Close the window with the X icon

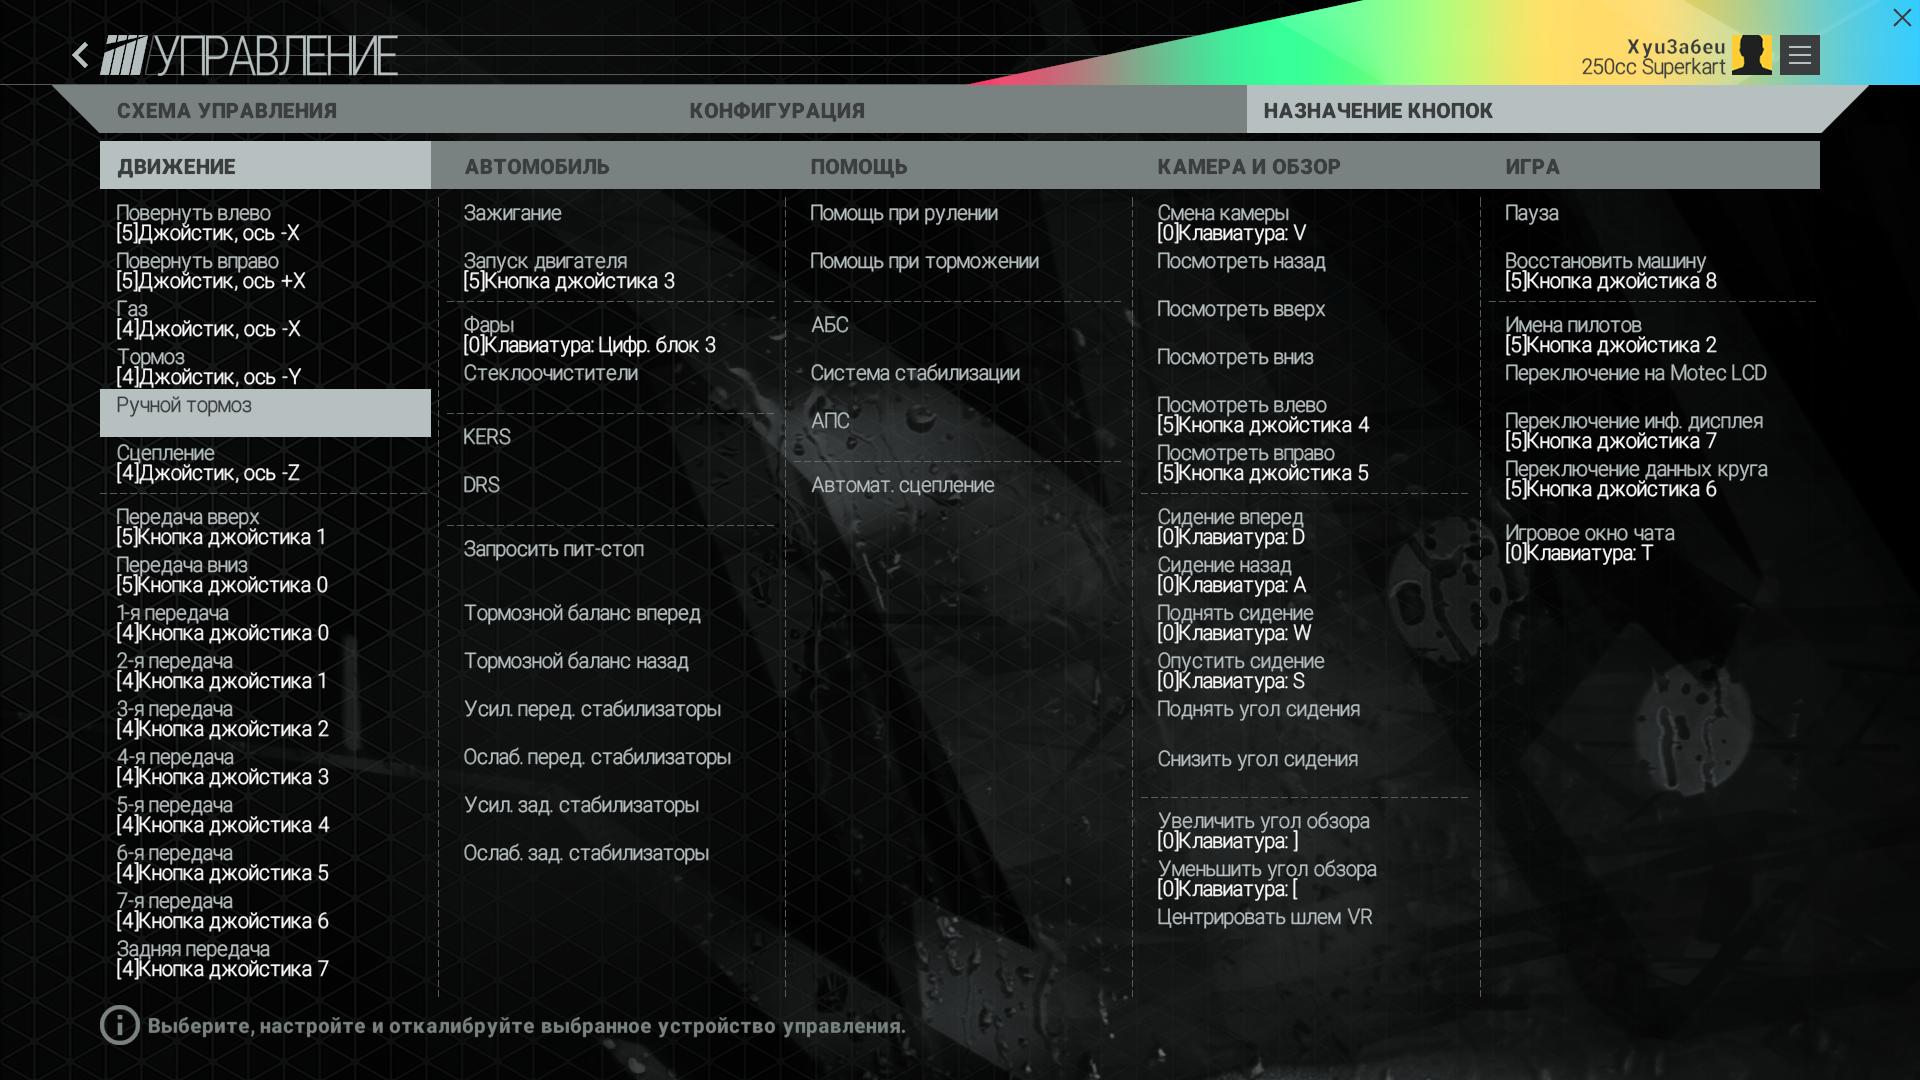[x=1901, y=18]
